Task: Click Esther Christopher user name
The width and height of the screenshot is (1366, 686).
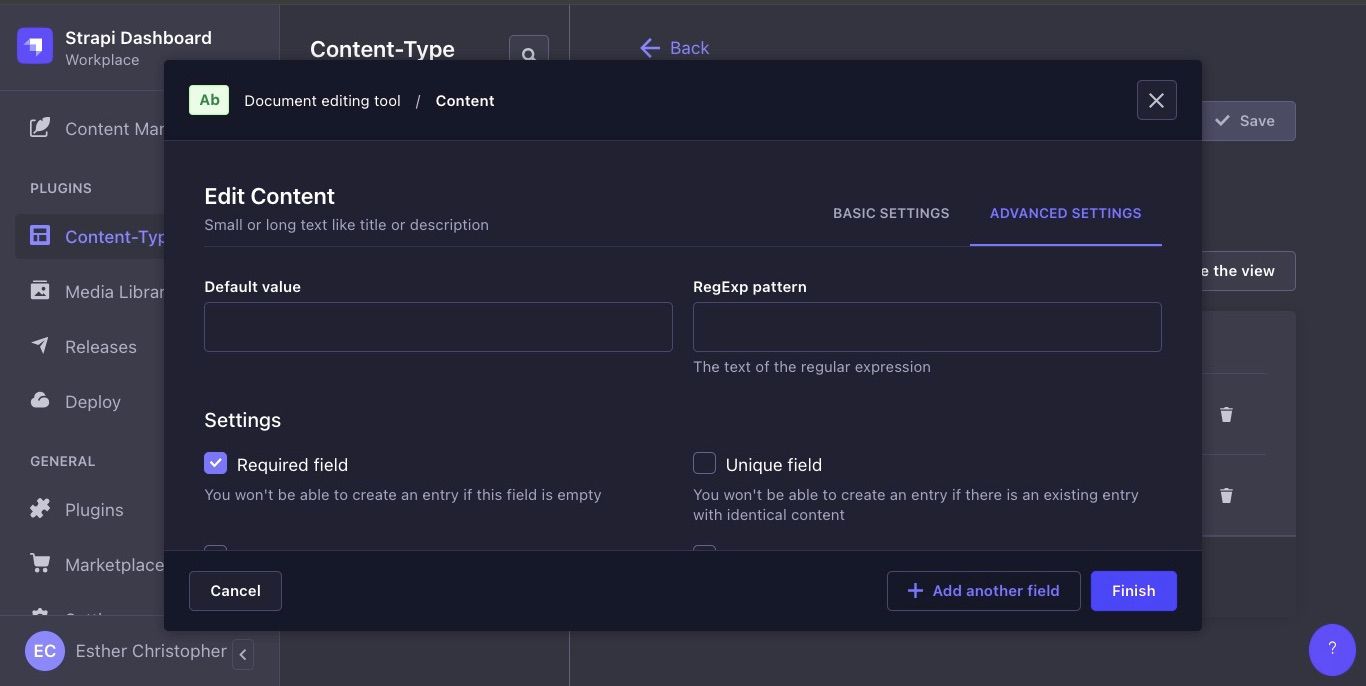Action: (151, 651)
